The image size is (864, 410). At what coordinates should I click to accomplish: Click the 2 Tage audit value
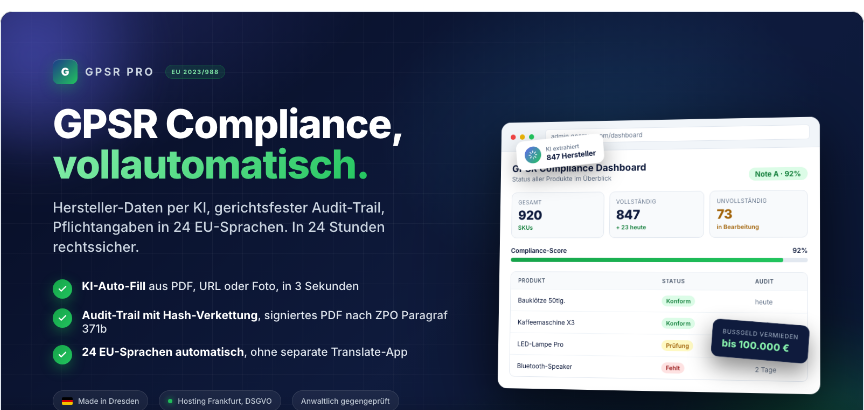click(x=765, y=370)
